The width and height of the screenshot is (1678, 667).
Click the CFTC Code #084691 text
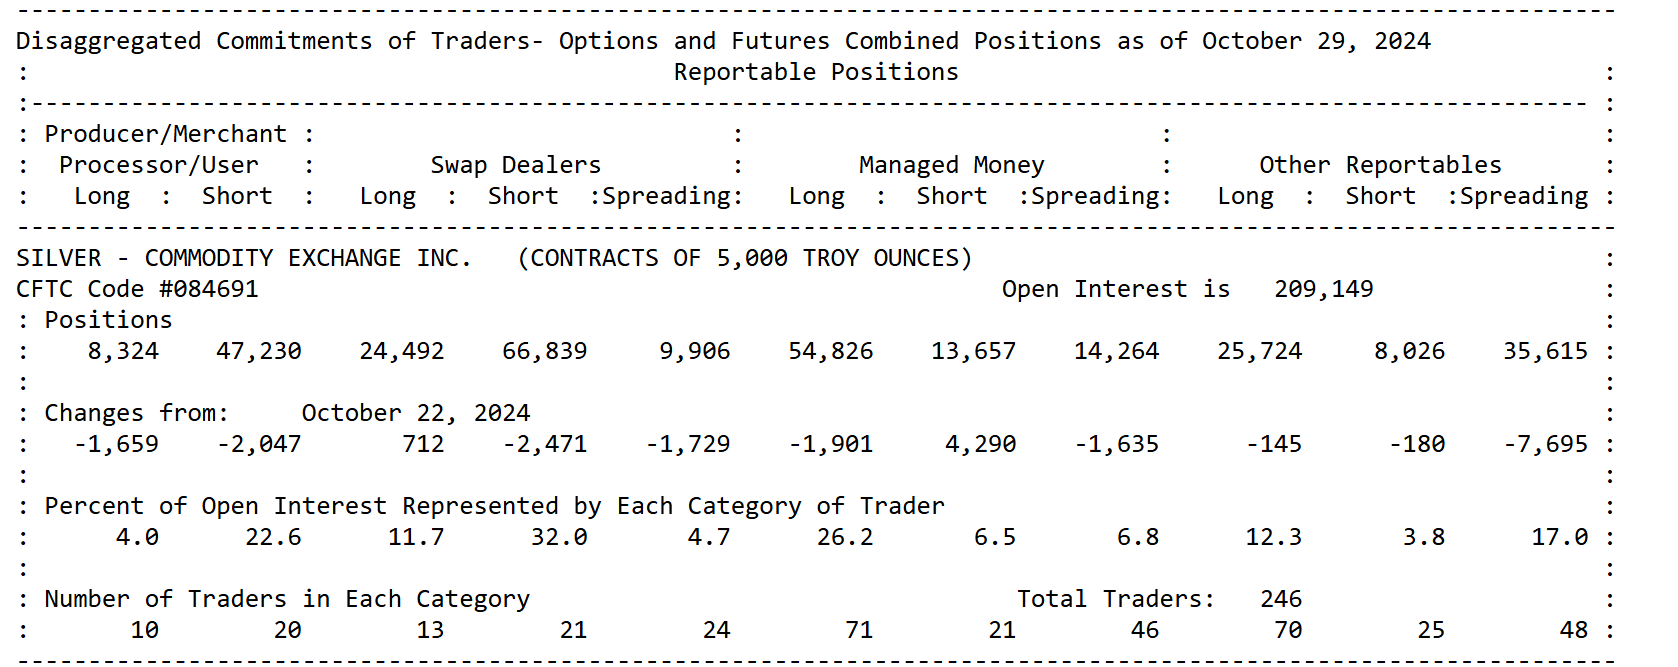pos(137,289)
